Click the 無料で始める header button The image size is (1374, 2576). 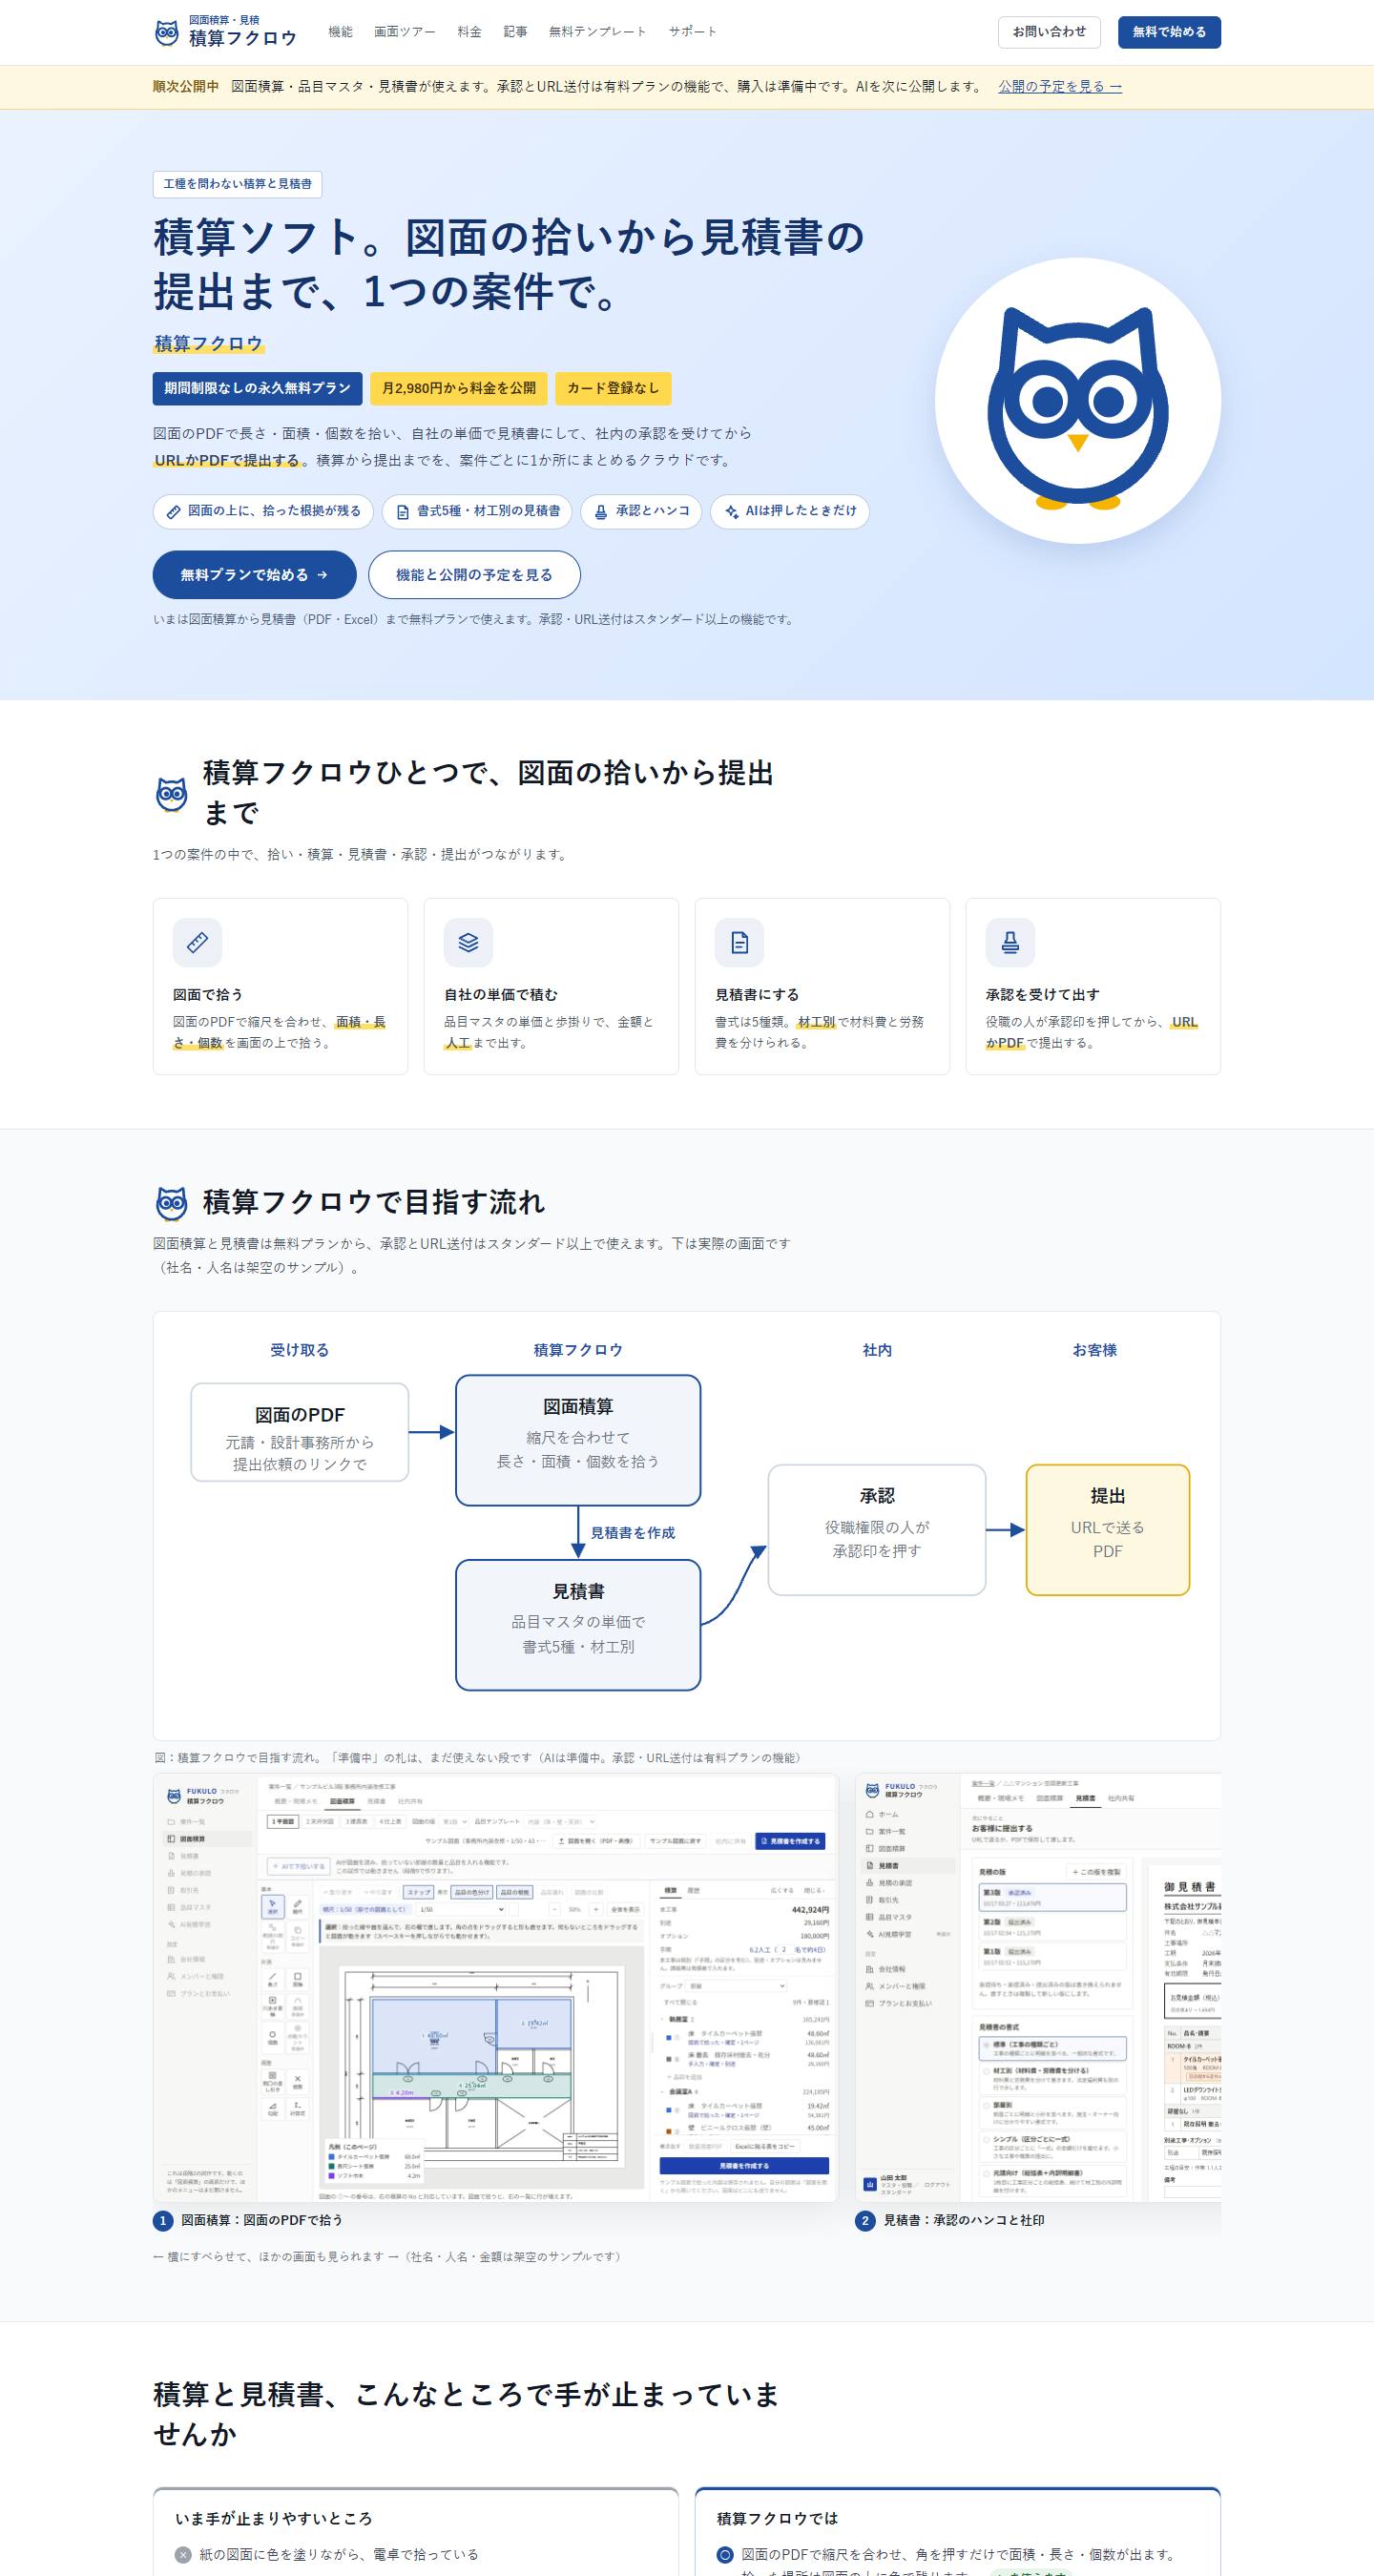click(x=1169, y=32)
